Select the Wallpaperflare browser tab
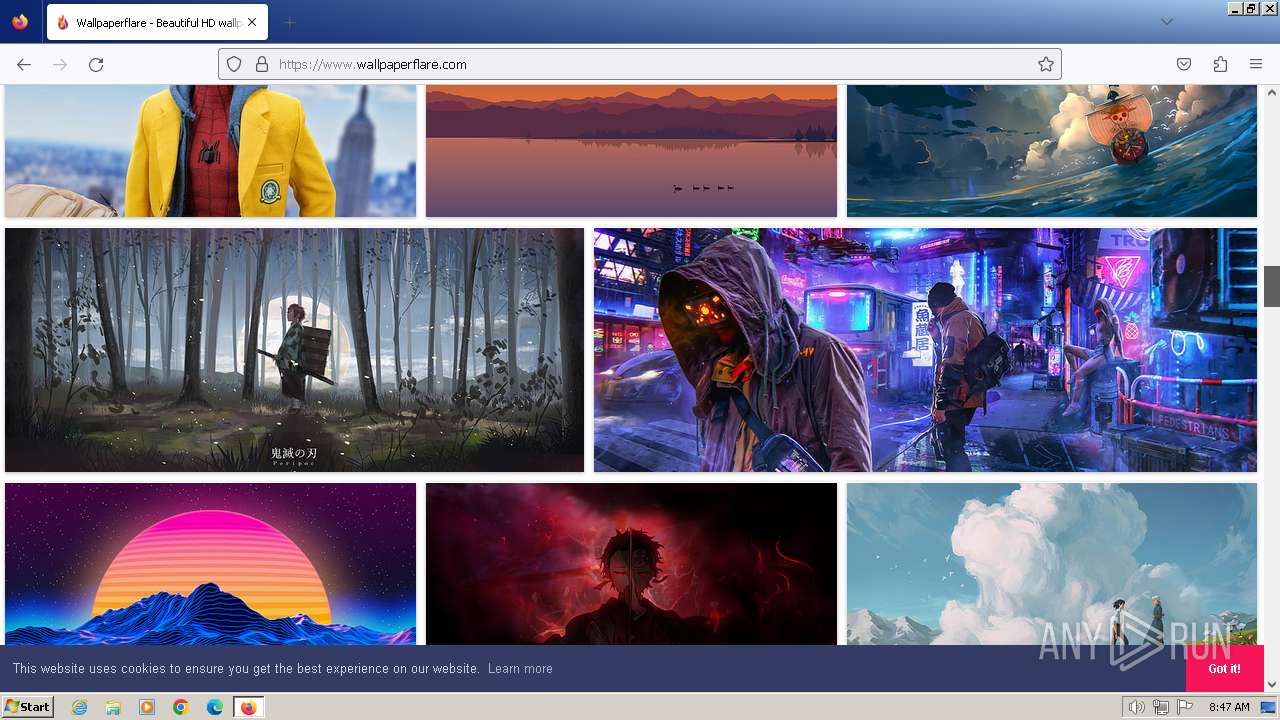 [156, 22]
